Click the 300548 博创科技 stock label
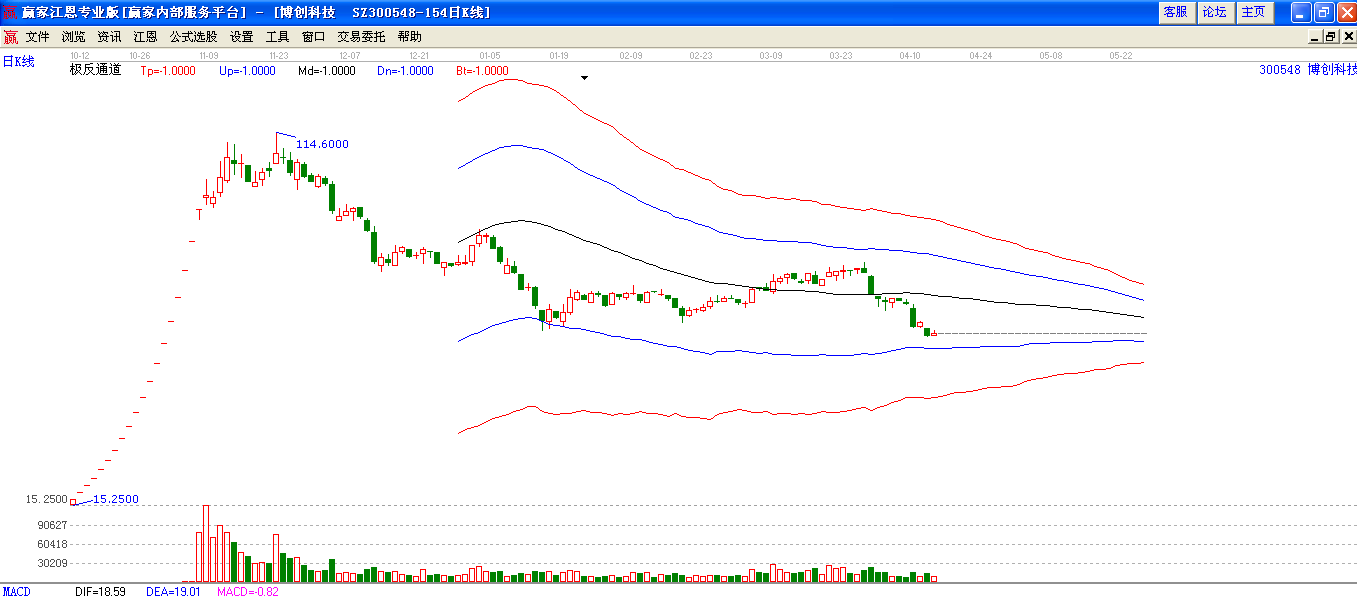The image size is (1357, 598). 1308,70
